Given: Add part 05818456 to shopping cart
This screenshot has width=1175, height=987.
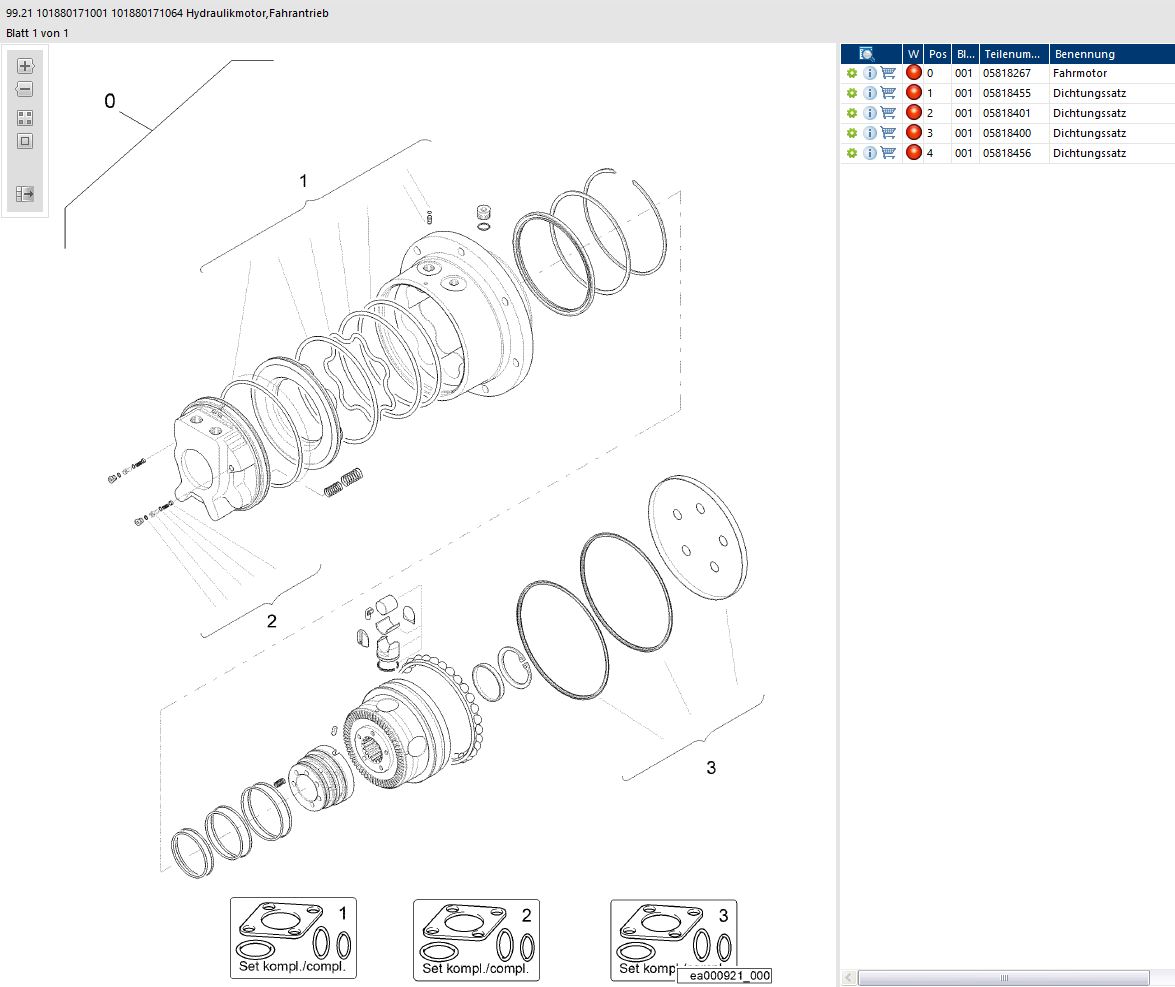Looking at the screenshot, I should 889,153.
